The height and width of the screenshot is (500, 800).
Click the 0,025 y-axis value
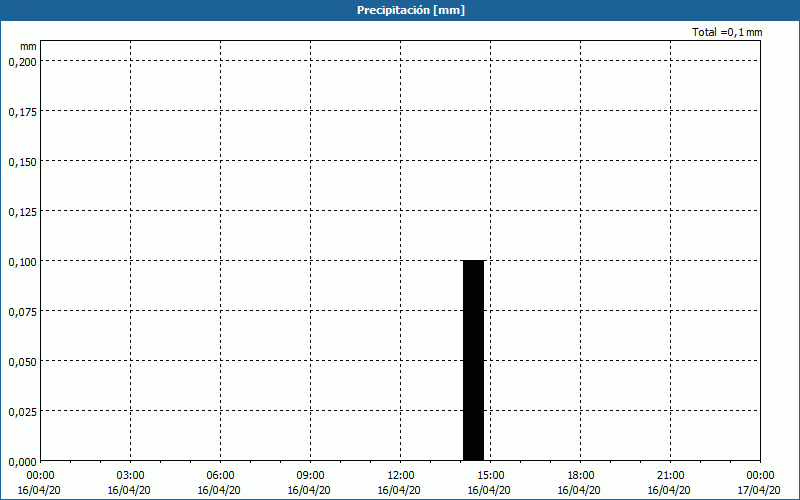click(x=22, y=412)
